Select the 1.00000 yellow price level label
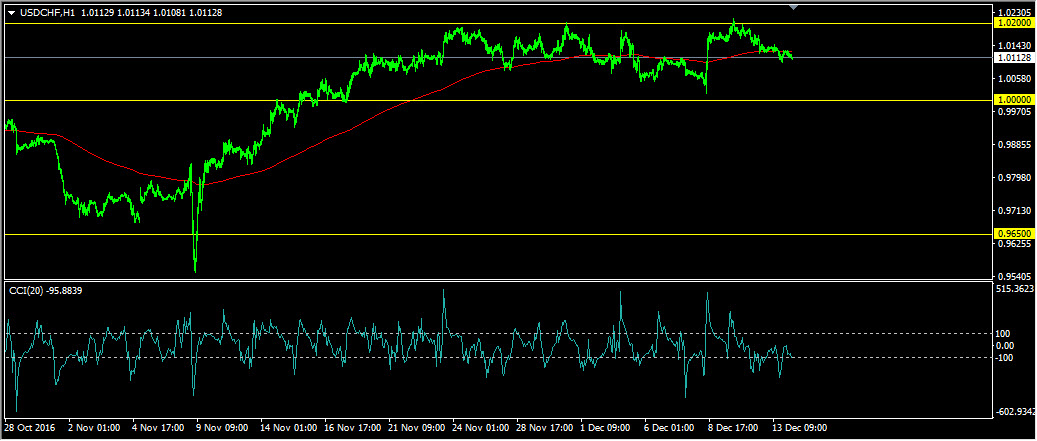Screen dimensions: 1037x441 (1013, 100)
